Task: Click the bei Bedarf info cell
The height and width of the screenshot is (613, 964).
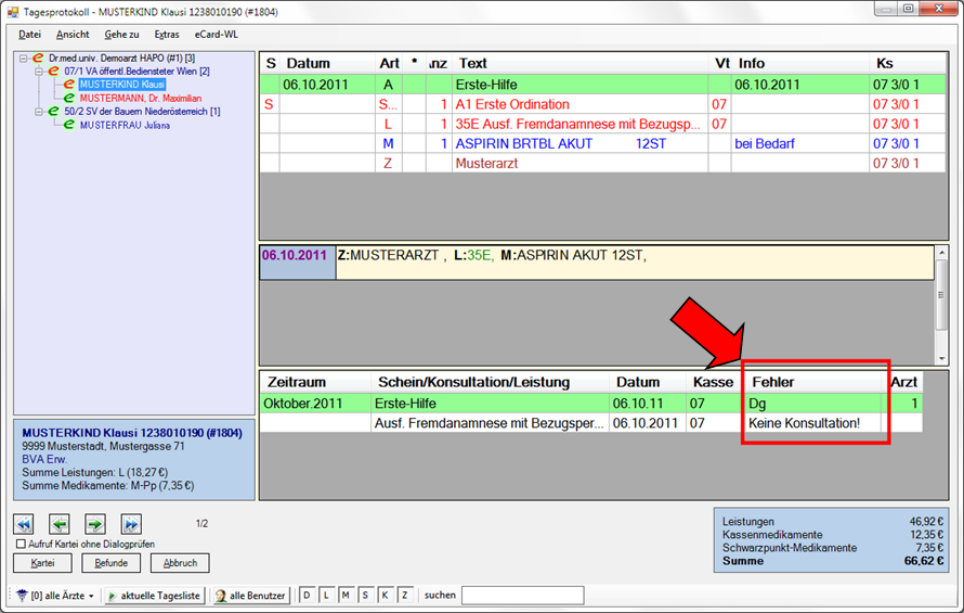Action: (x=800, y=143)
